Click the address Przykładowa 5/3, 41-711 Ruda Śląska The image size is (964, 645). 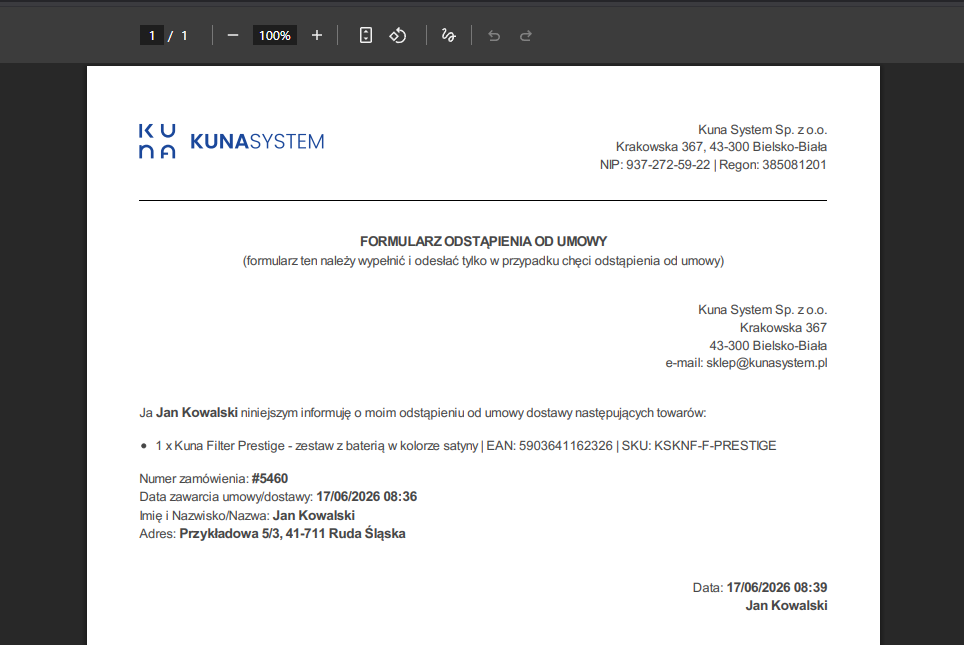[x=292, y=534]
